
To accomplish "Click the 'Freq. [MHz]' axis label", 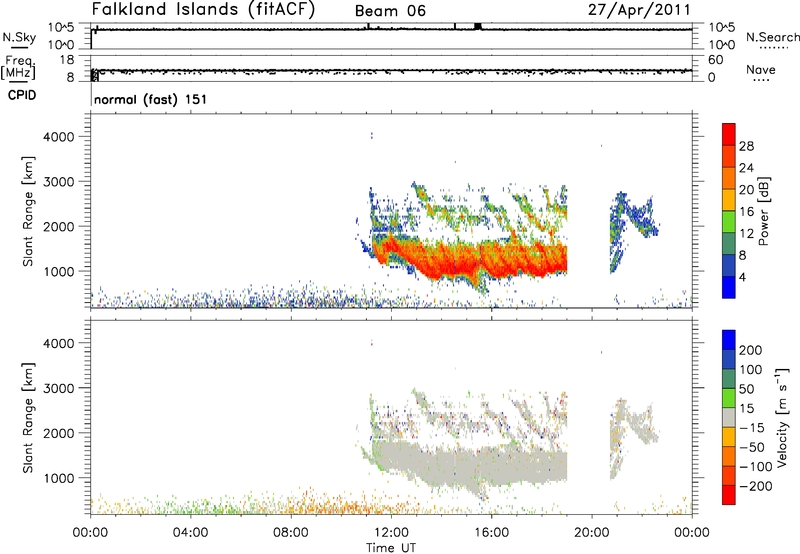I will pos(19,67).
